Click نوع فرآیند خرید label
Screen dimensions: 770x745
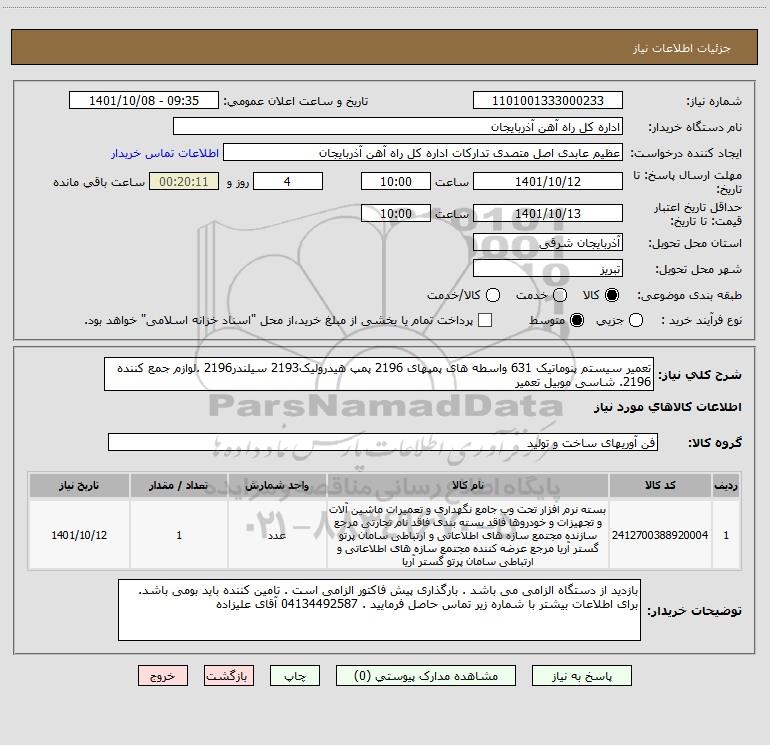pos(701,320)
